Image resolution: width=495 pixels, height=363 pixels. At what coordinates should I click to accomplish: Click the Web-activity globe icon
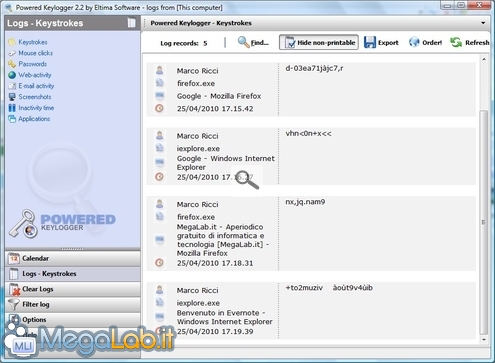click(x=12, y=75)
